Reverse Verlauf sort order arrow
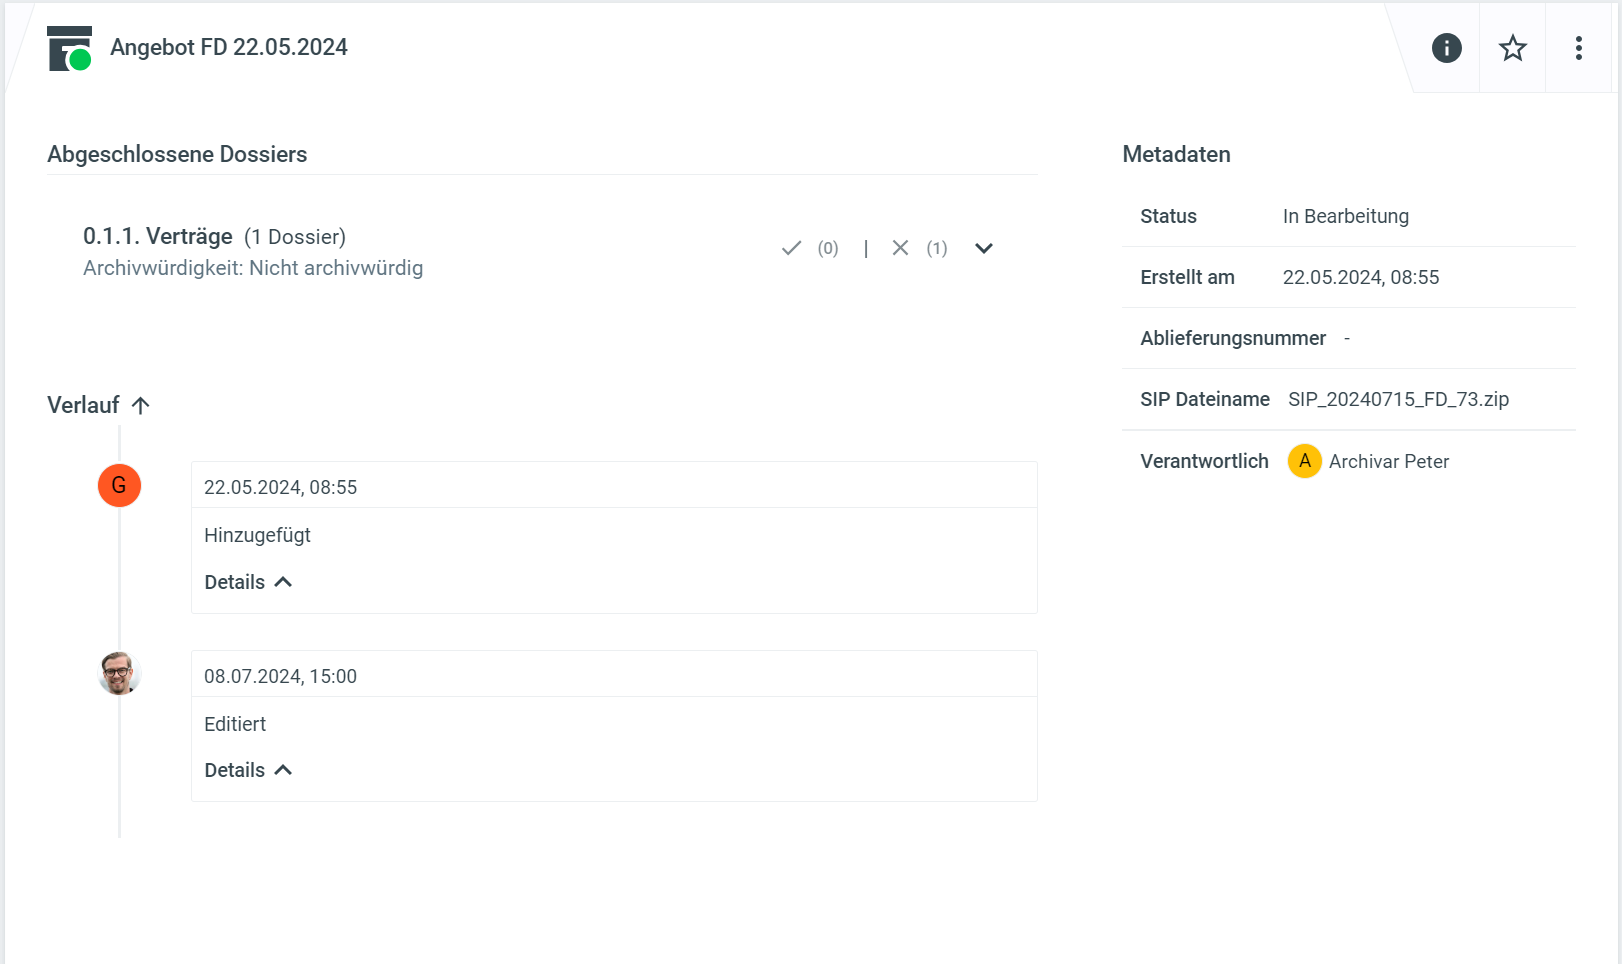1622x964 pixels. (141, 405)
